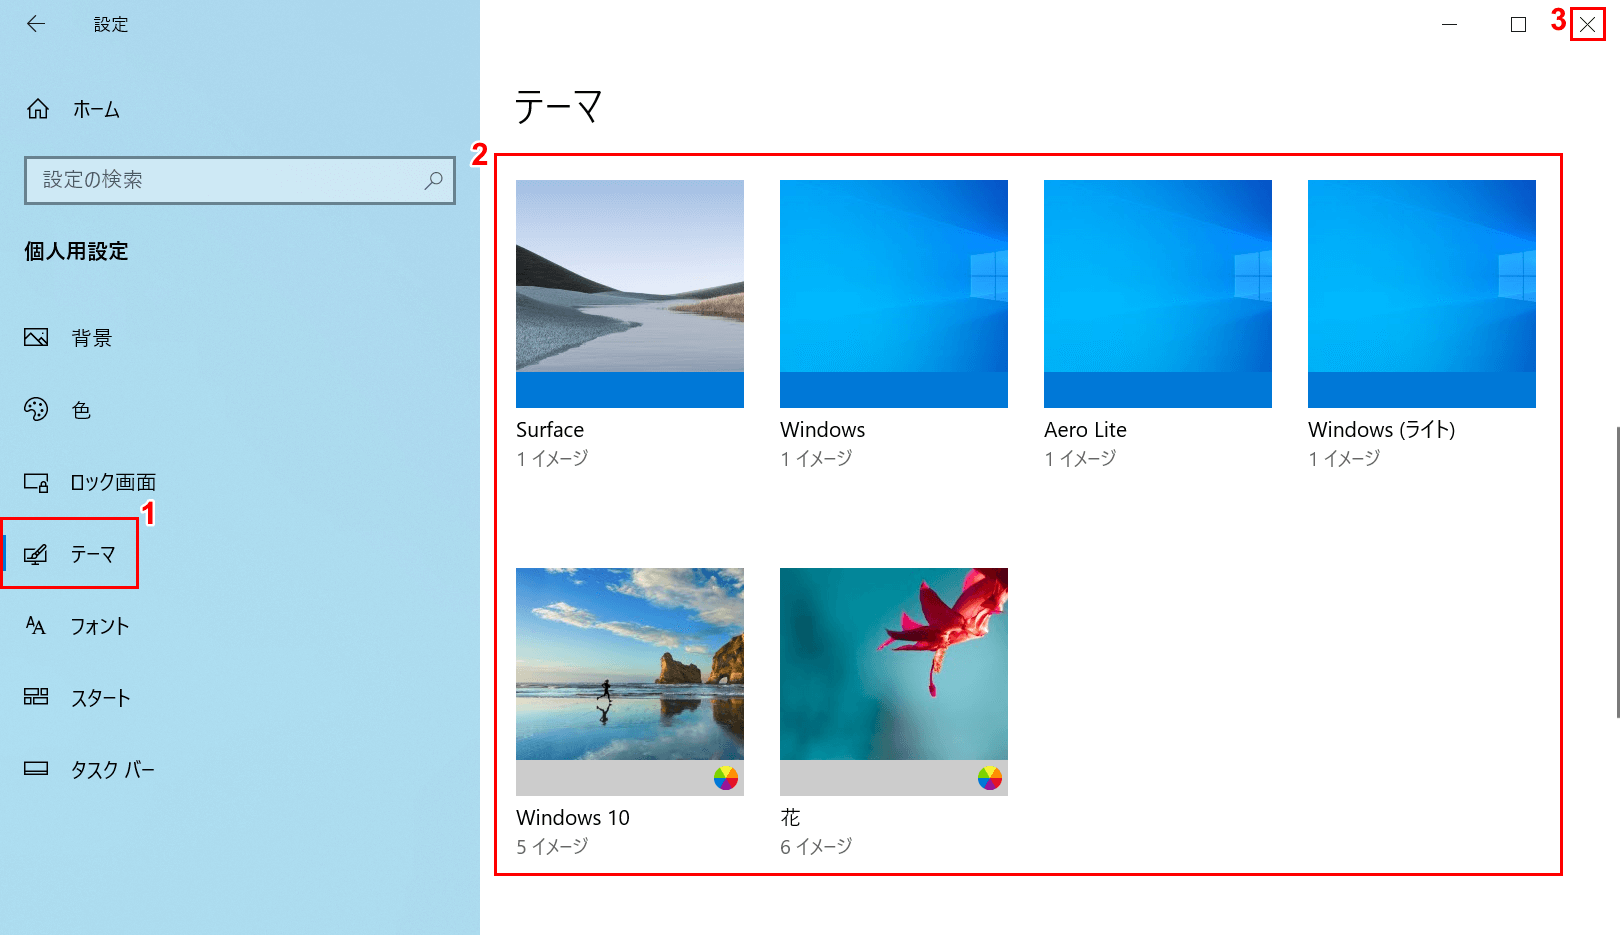Apply the Windows (ライト) theme thumbnail
Viewport: 1623px width, 935px height.
[x=1422, y=294]
